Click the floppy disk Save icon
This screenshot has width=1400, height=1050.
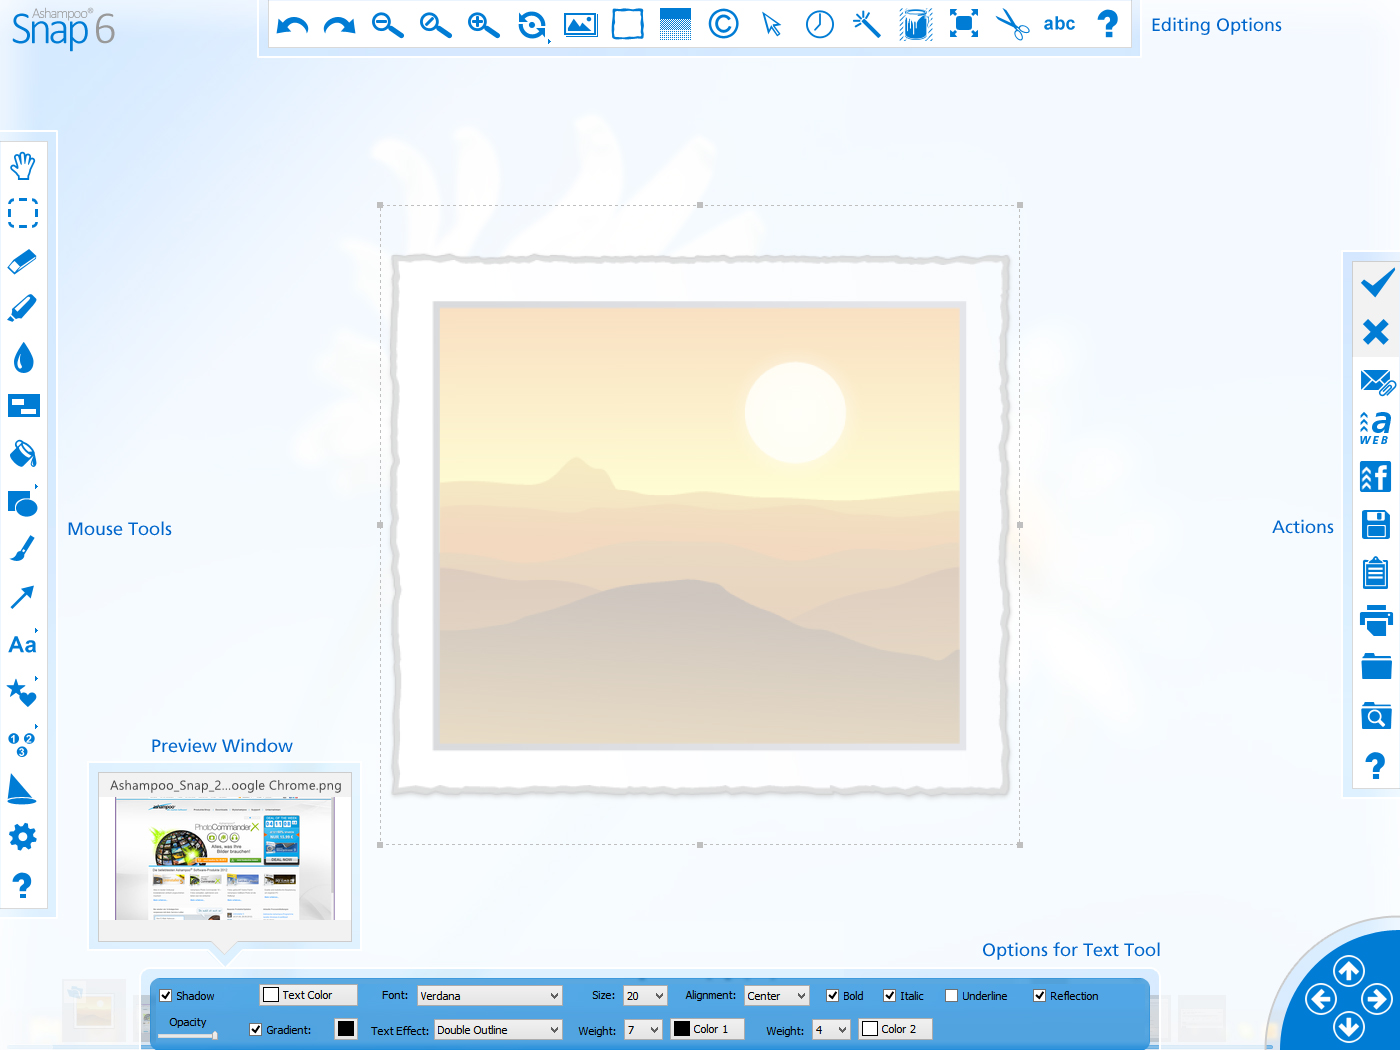pos(1376,525)
